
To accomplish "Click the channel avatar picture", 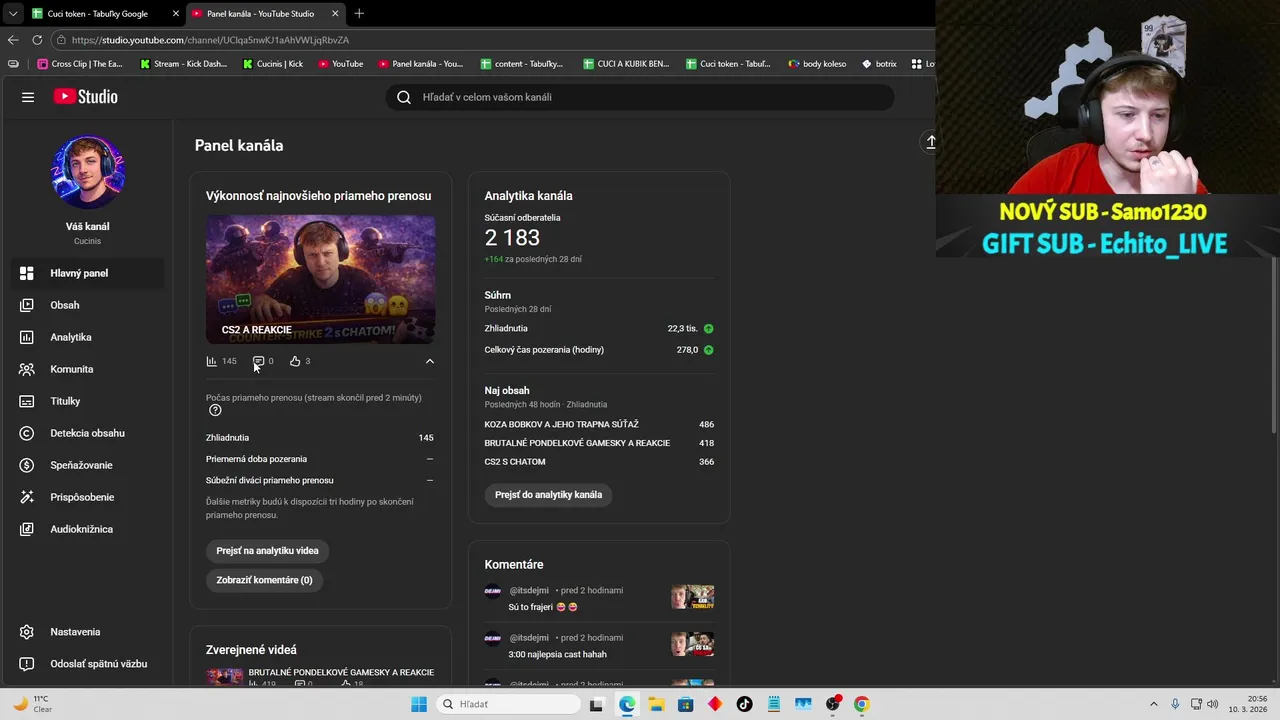I will pos(87,172).
